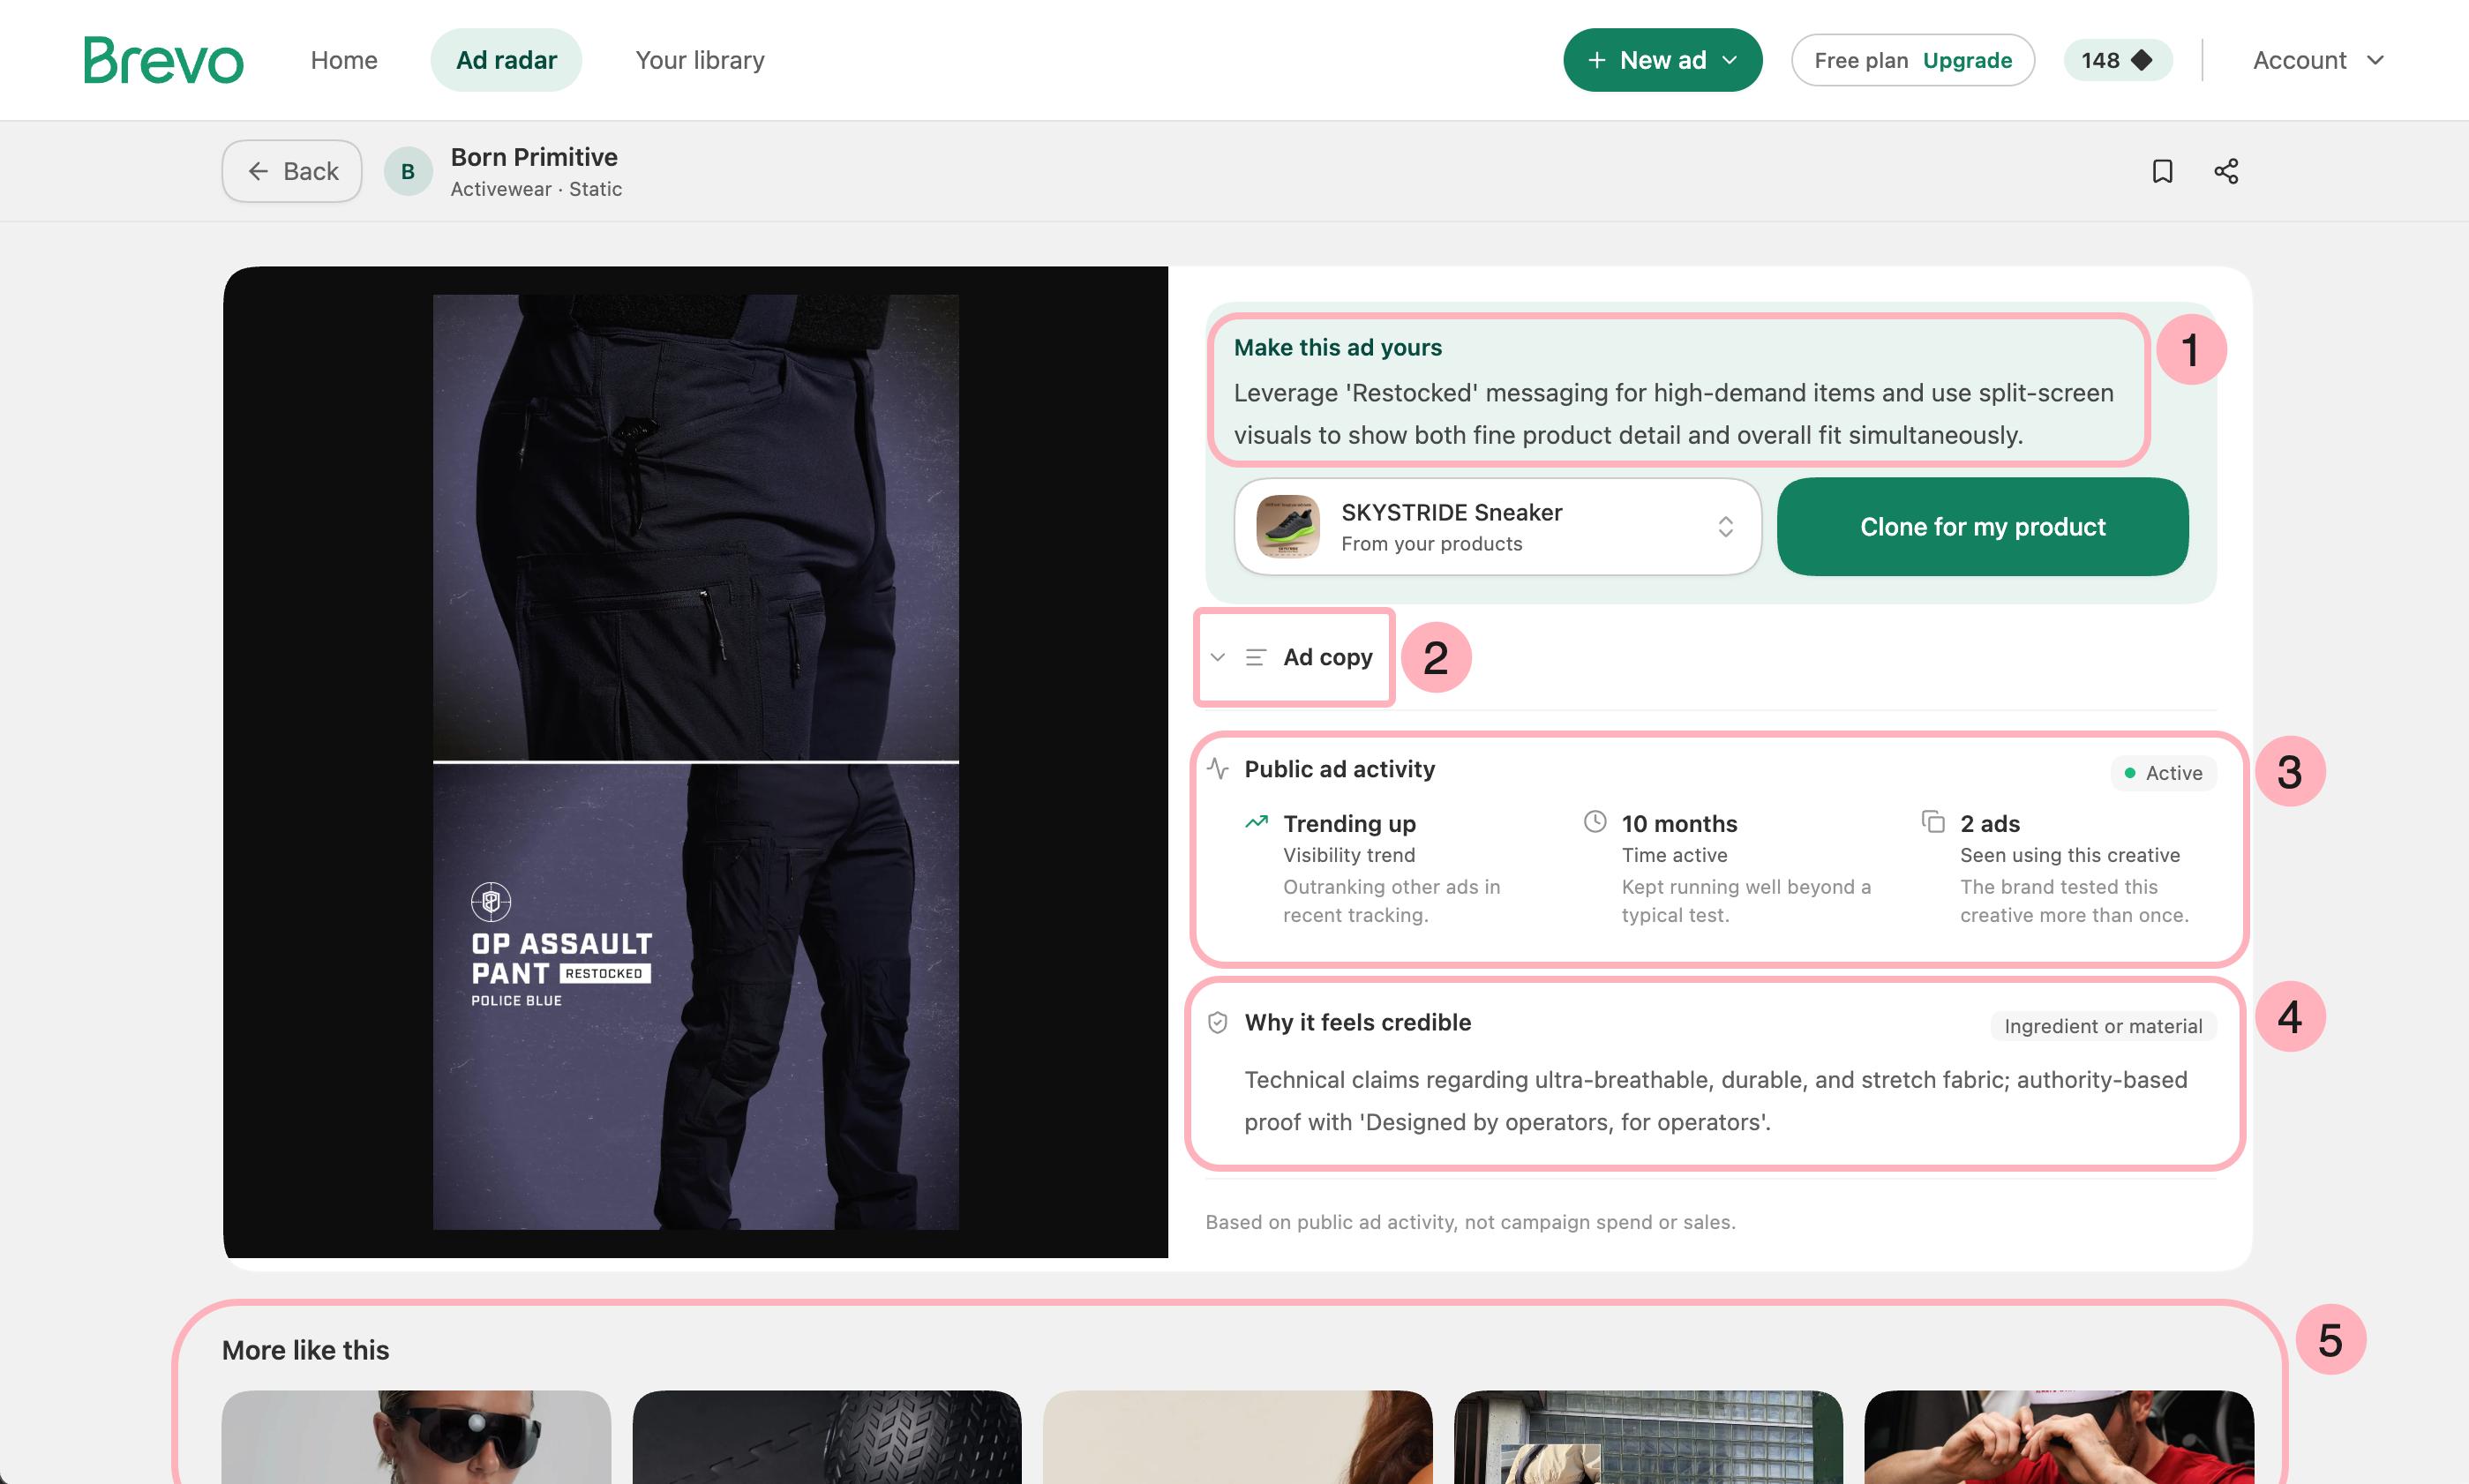Click the Ingredient or material tag

(2103, 1026)
